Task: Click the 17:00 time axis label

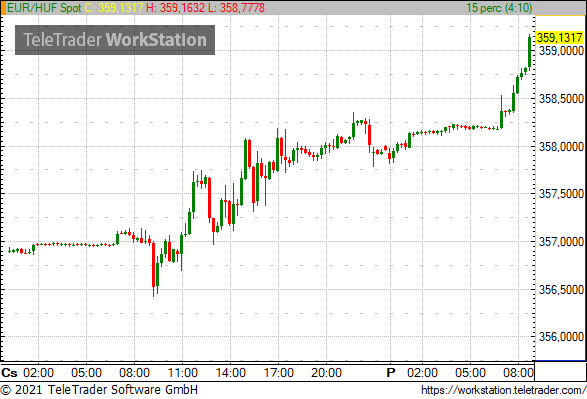Action: pyautogui.click(x=279, y=373)
